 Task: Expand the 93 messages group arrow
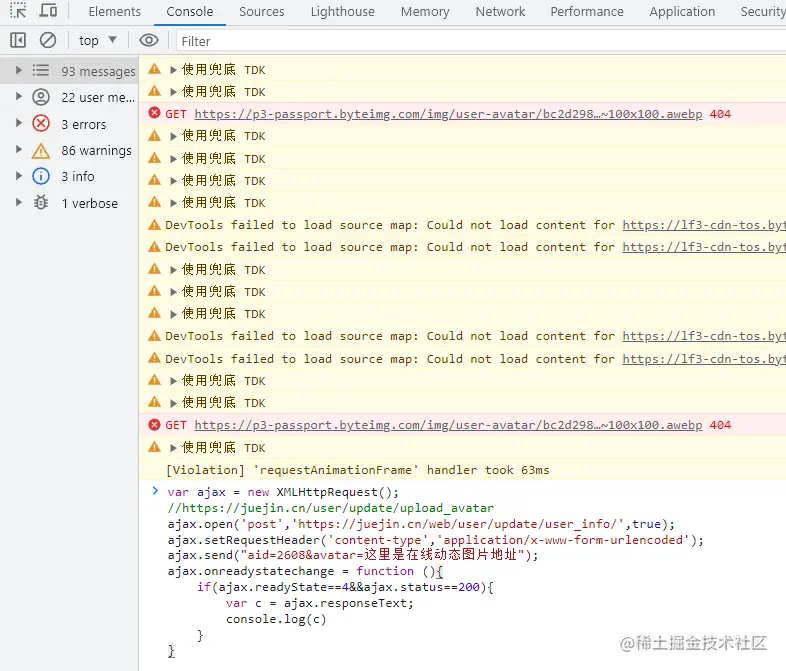(19, 70)
